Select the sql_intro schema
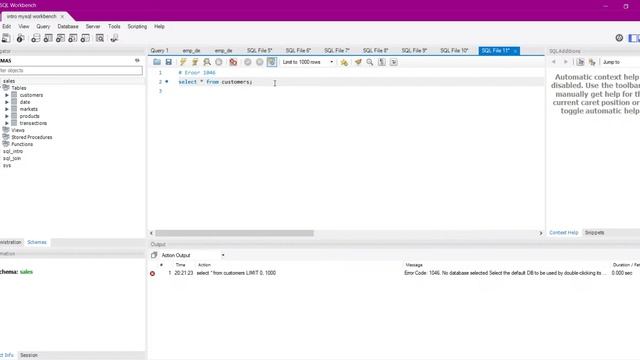Image resolution: width=640 pixels, height=360 pixels. click(13, 151)
